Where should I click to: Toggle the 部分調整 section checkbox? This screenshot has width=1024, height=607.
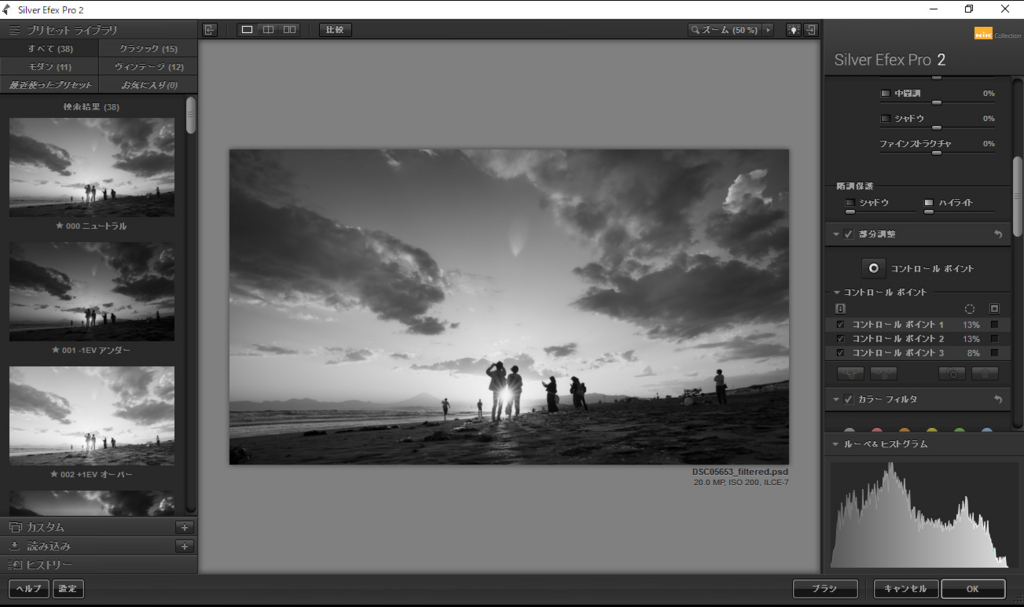tap(848, 234)
